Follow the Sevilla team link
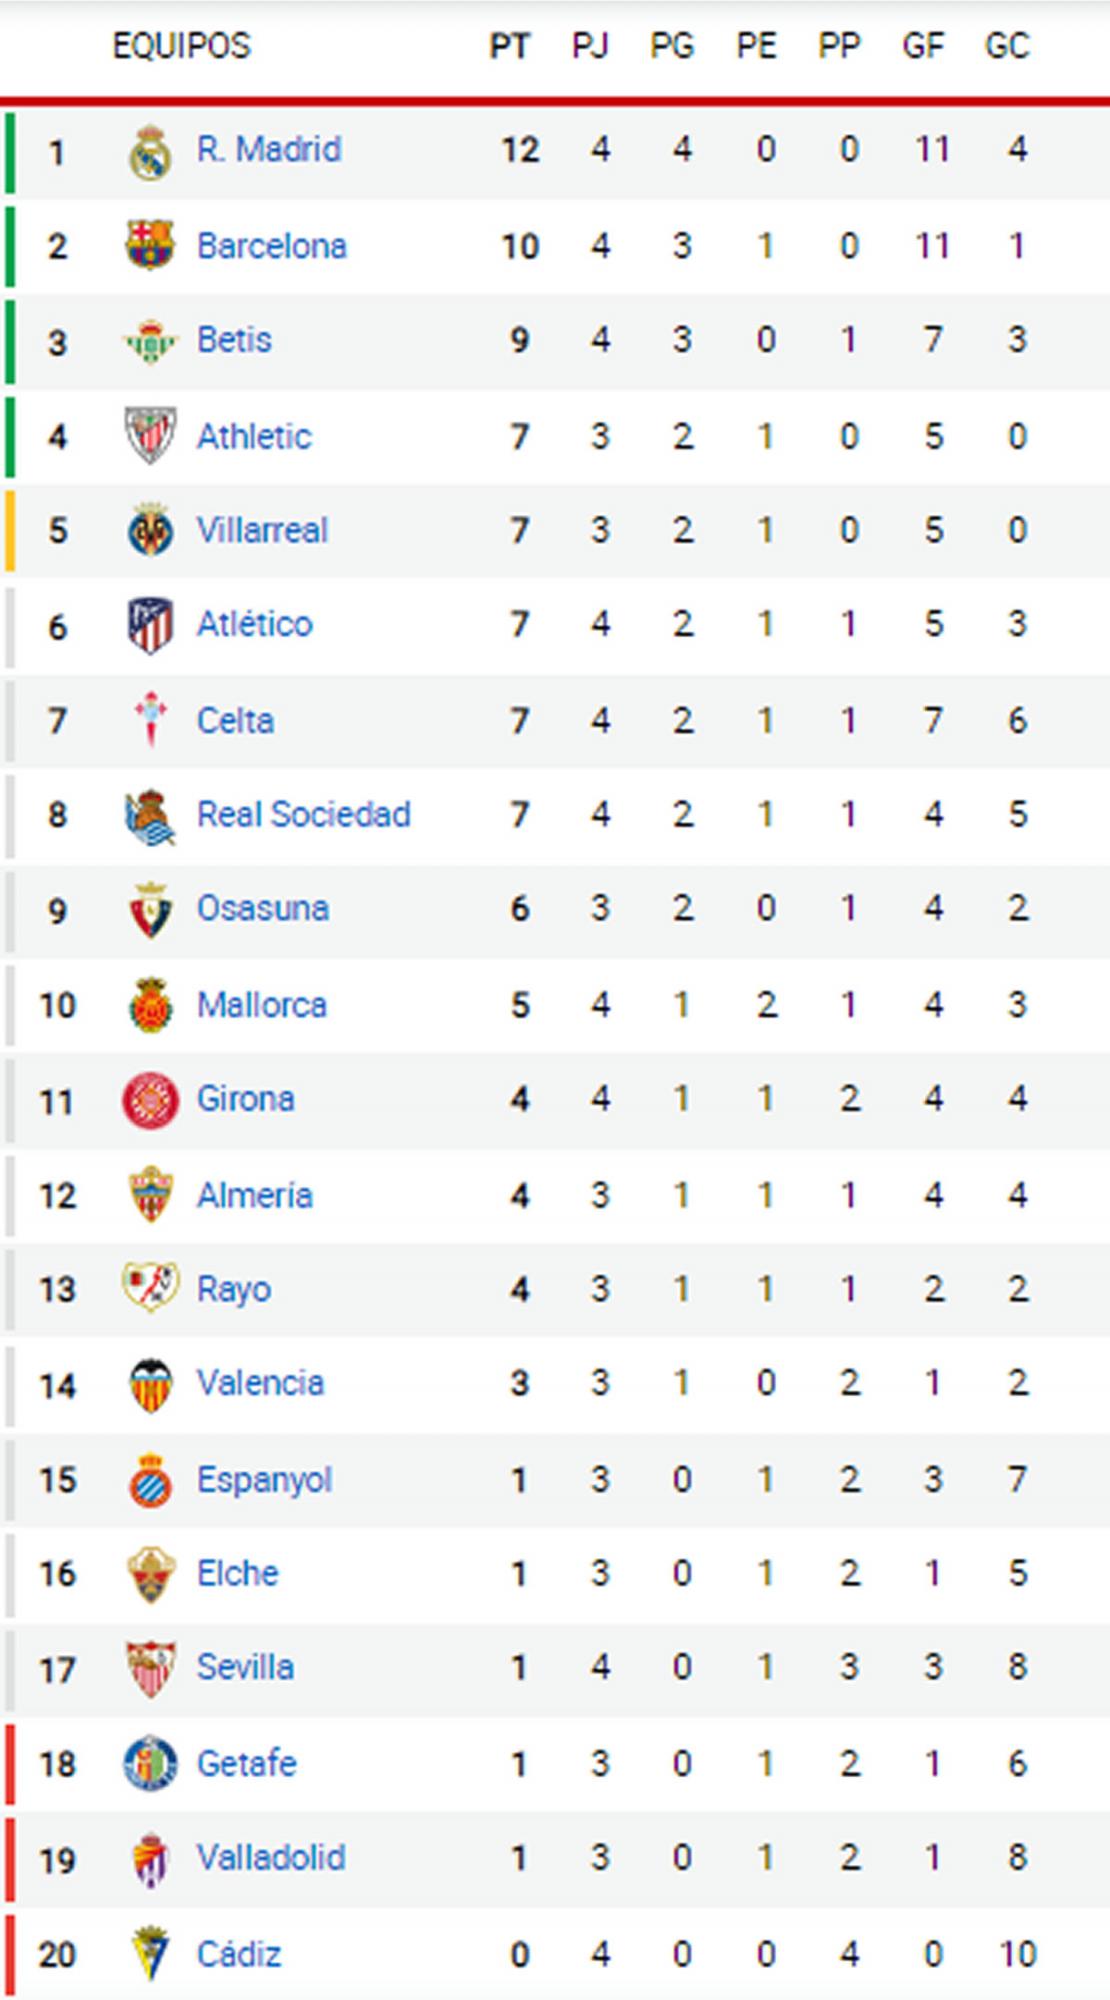The image size is (1110, 2000). [x=245, y=1667]
